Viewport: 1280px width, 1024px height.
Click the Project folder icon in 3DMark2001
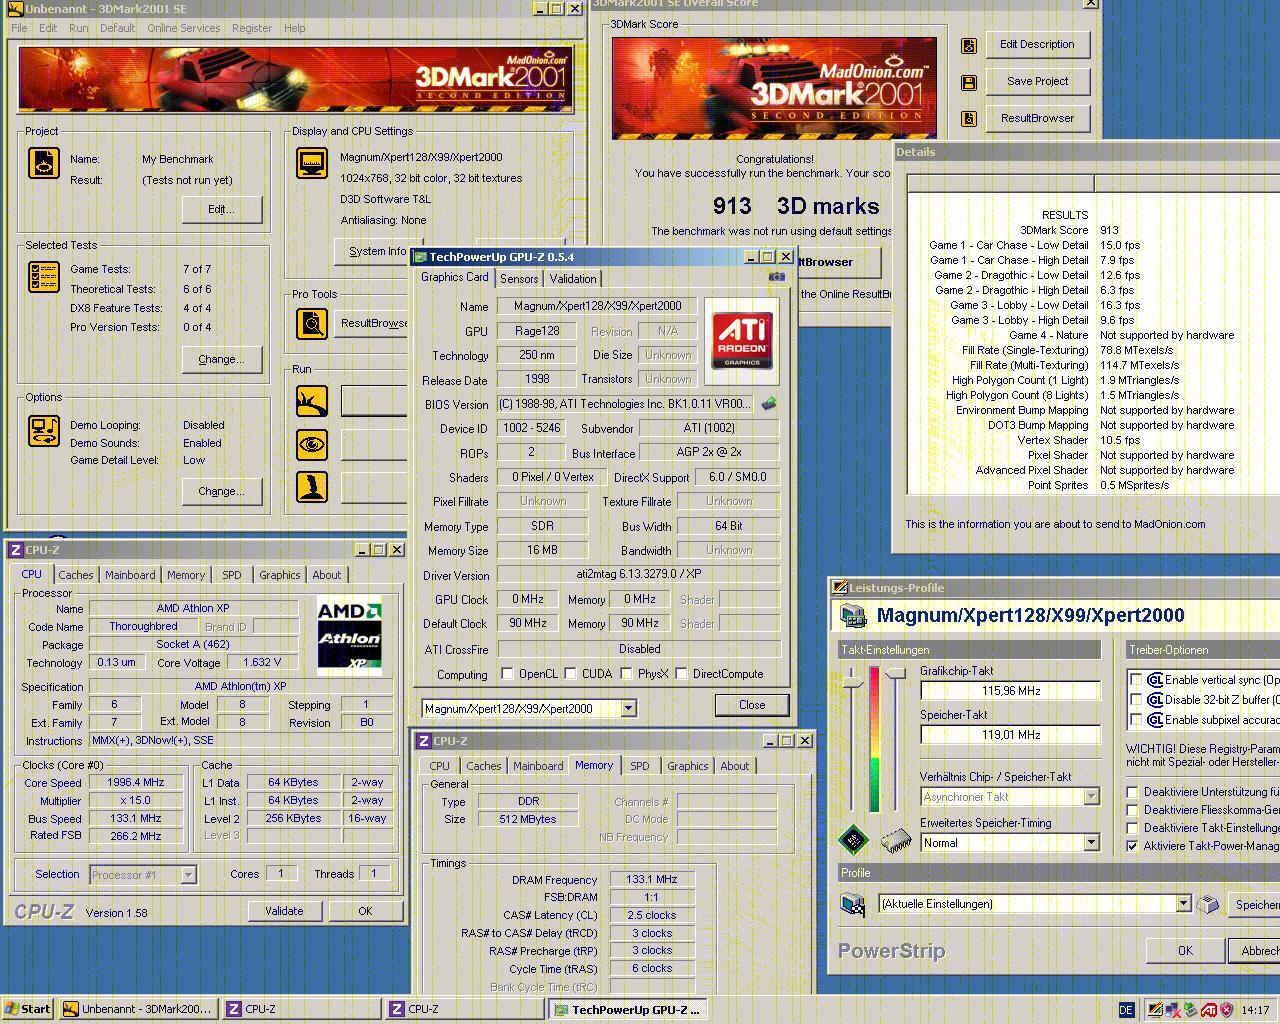point(44,162)
